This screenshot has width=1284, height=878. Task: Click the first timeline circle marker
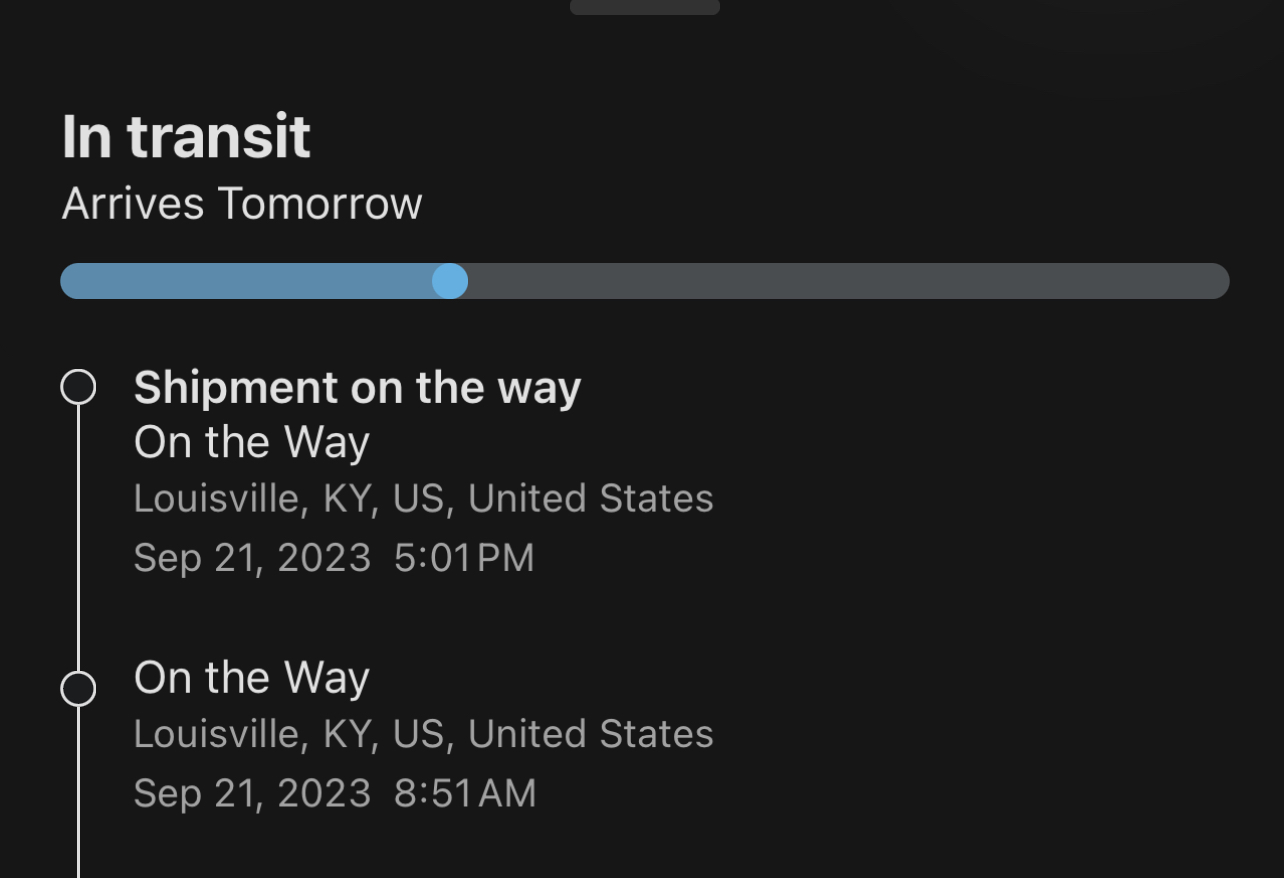pos(78,387)
